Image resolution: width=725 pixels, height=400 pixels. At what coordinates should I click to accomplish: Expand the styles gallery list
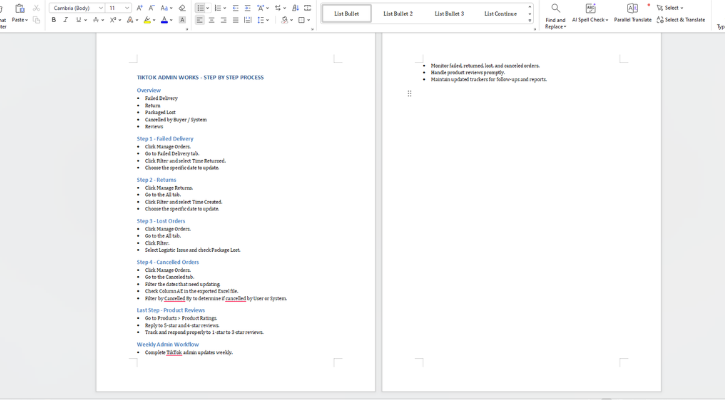point(530,21)
